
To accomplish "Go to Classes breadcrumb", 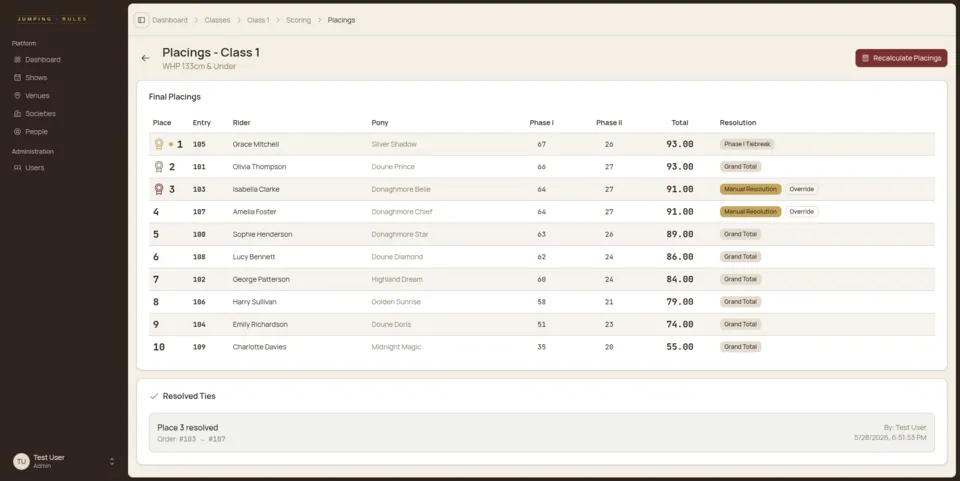I will click(x=217, y=20).
